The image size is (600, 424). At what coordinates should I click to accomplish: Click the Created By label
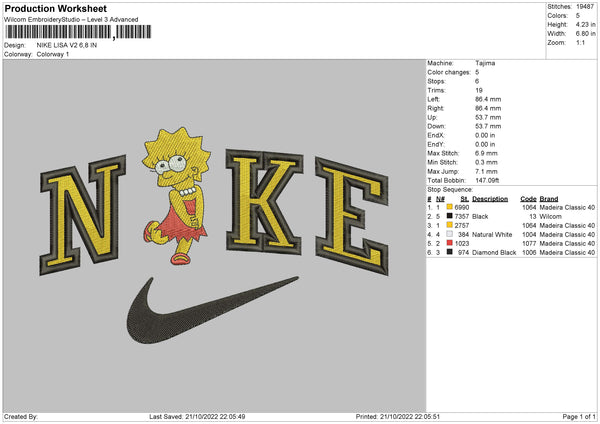[x=21, y=417]
